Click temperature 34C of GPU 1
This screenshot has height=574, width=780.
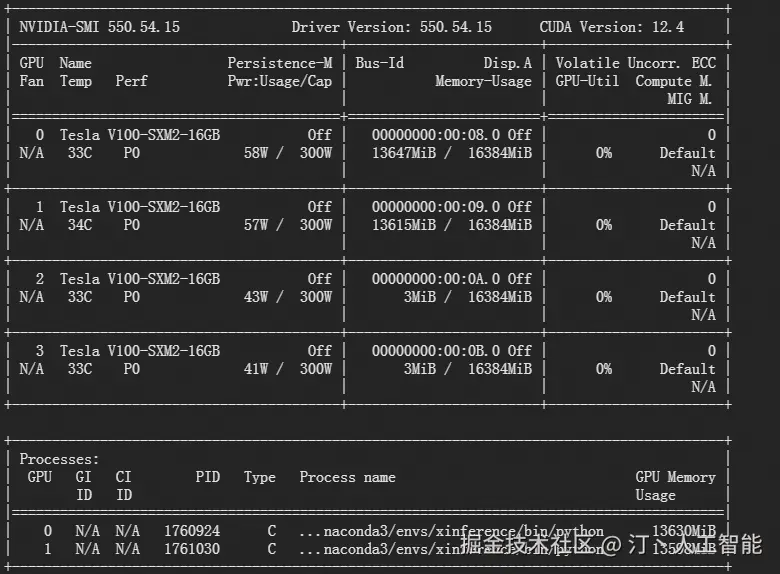coord(80,225)
